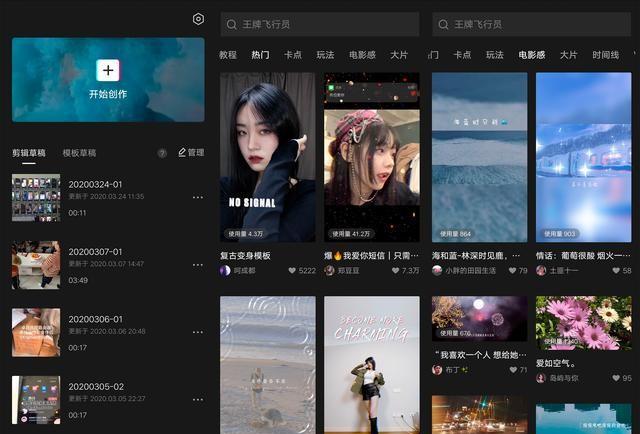This screenshot has height=434, width=640.
Task: Open more options for draft 20200305-02
Action: click(197, 400)
